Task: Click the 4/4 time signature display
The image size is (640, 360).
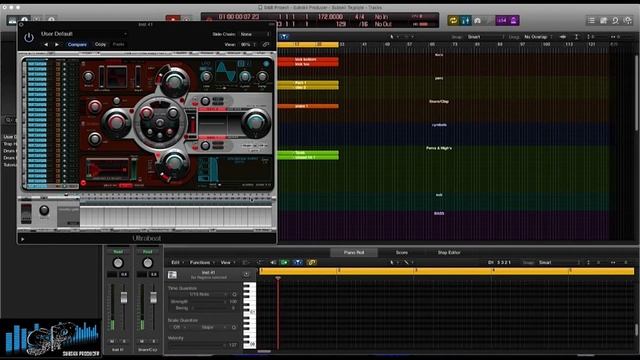Action: coord(360,17)
